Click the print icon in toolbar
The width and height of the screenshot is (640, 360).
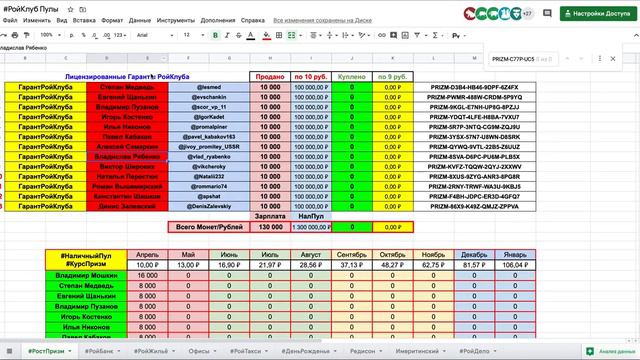pos(15,36)
